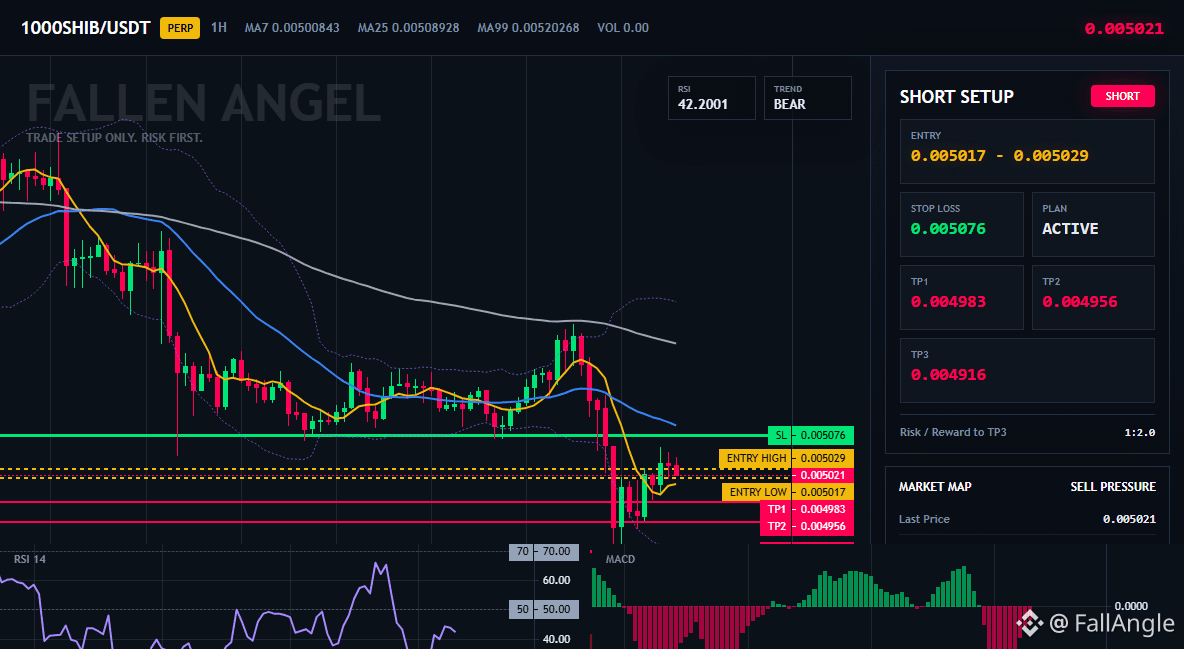Click the MA7 0.00500843 indicator
1184x649 pixels.
(x=292, y=28)
